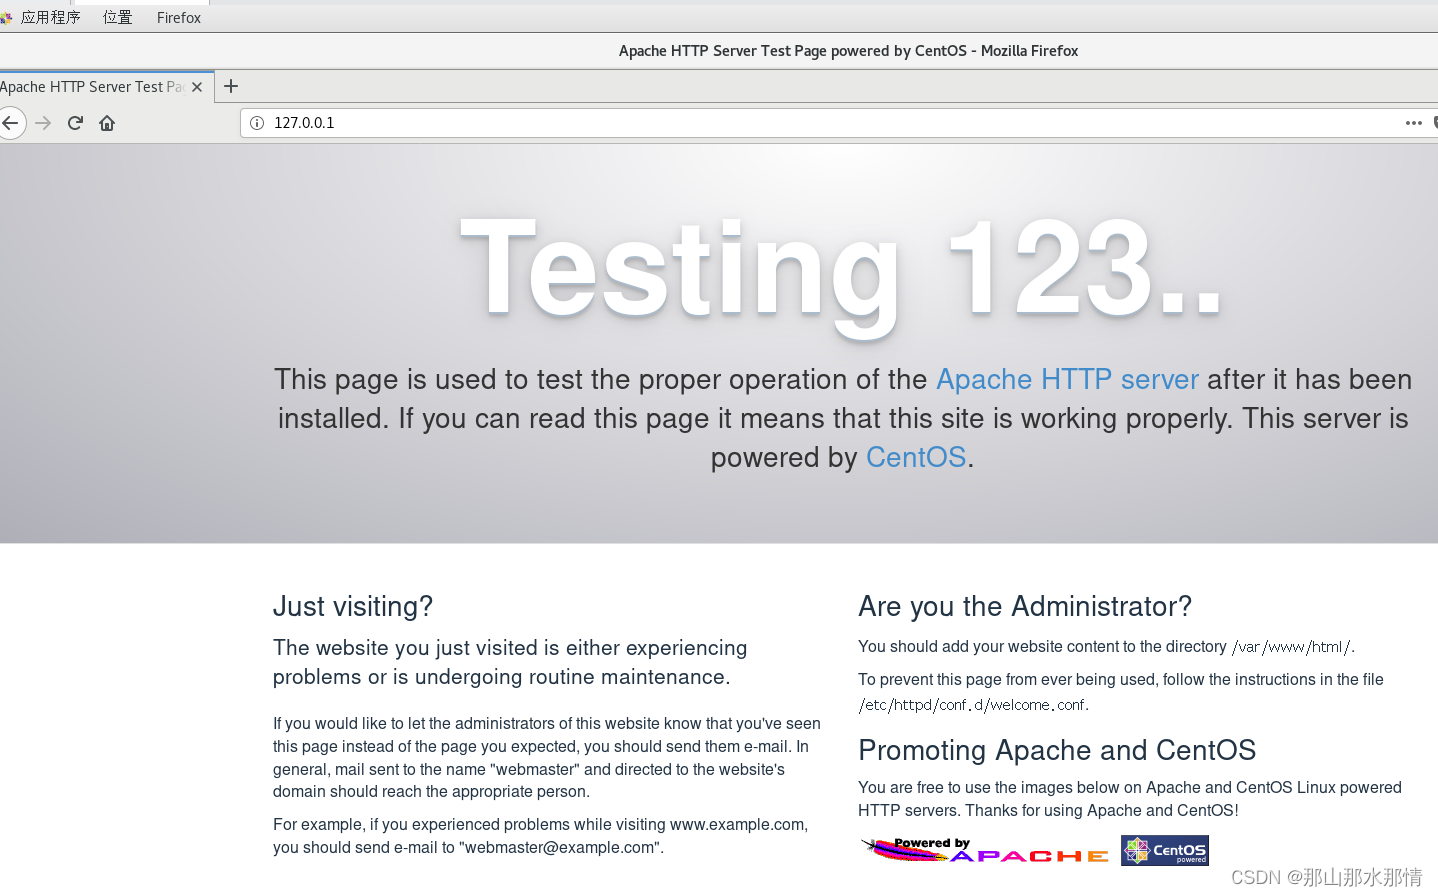The image size is (1438, 896).
Task: Open the Firefox menu in top panel
Action: pos(179,18)
